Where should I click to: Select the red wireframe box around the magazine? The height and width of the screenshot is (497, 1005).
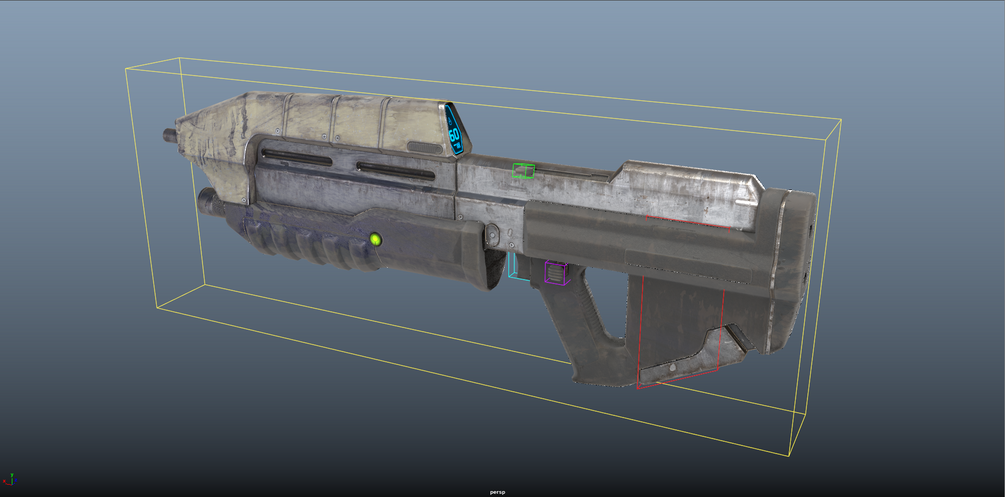coord(683,302)
